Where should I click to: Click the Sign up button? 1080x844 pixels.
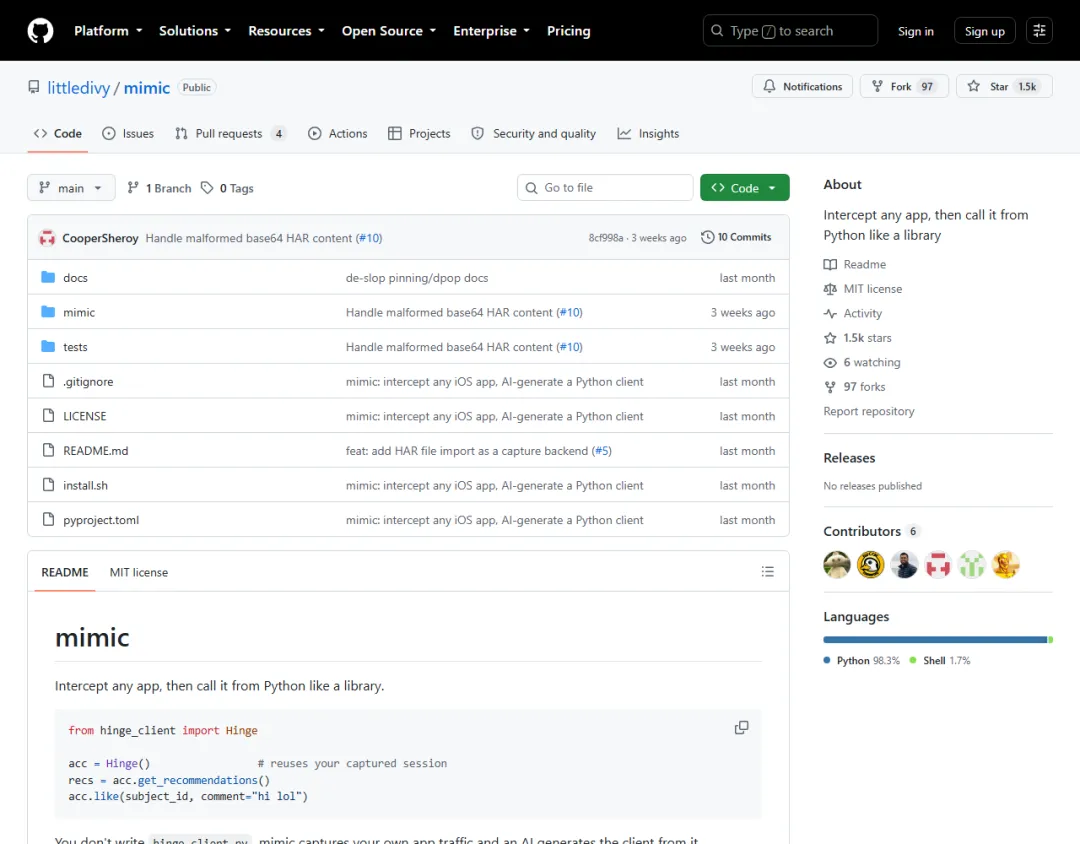(984, 31)
